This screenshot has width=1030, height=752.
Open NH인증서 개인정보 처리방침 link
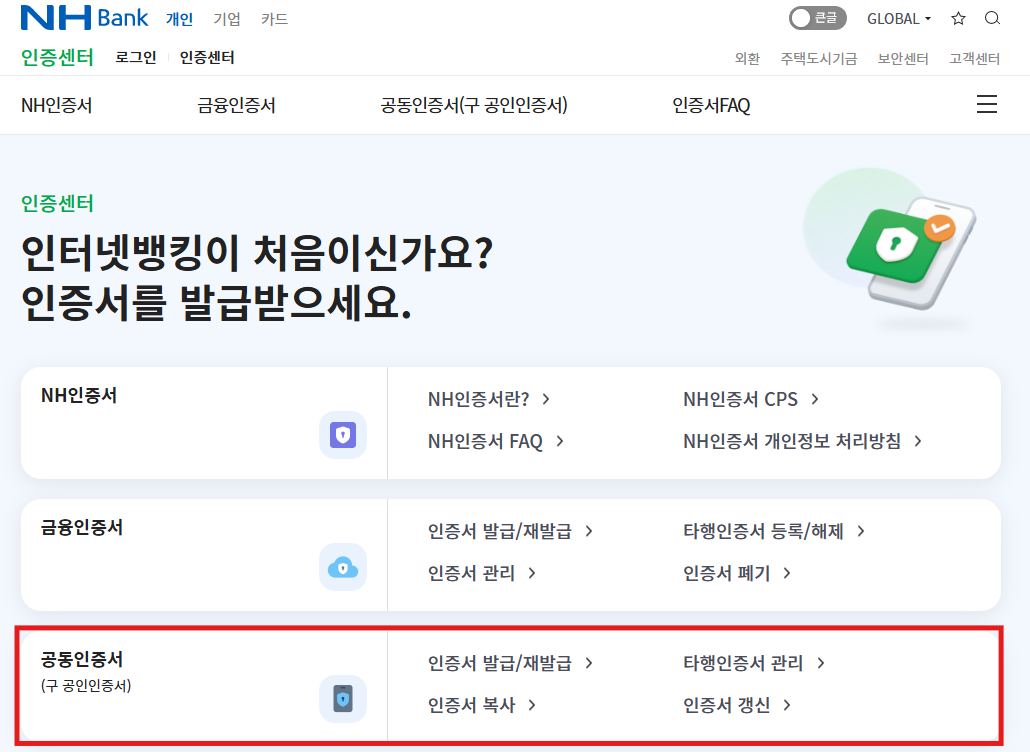[x=803, y=441]
